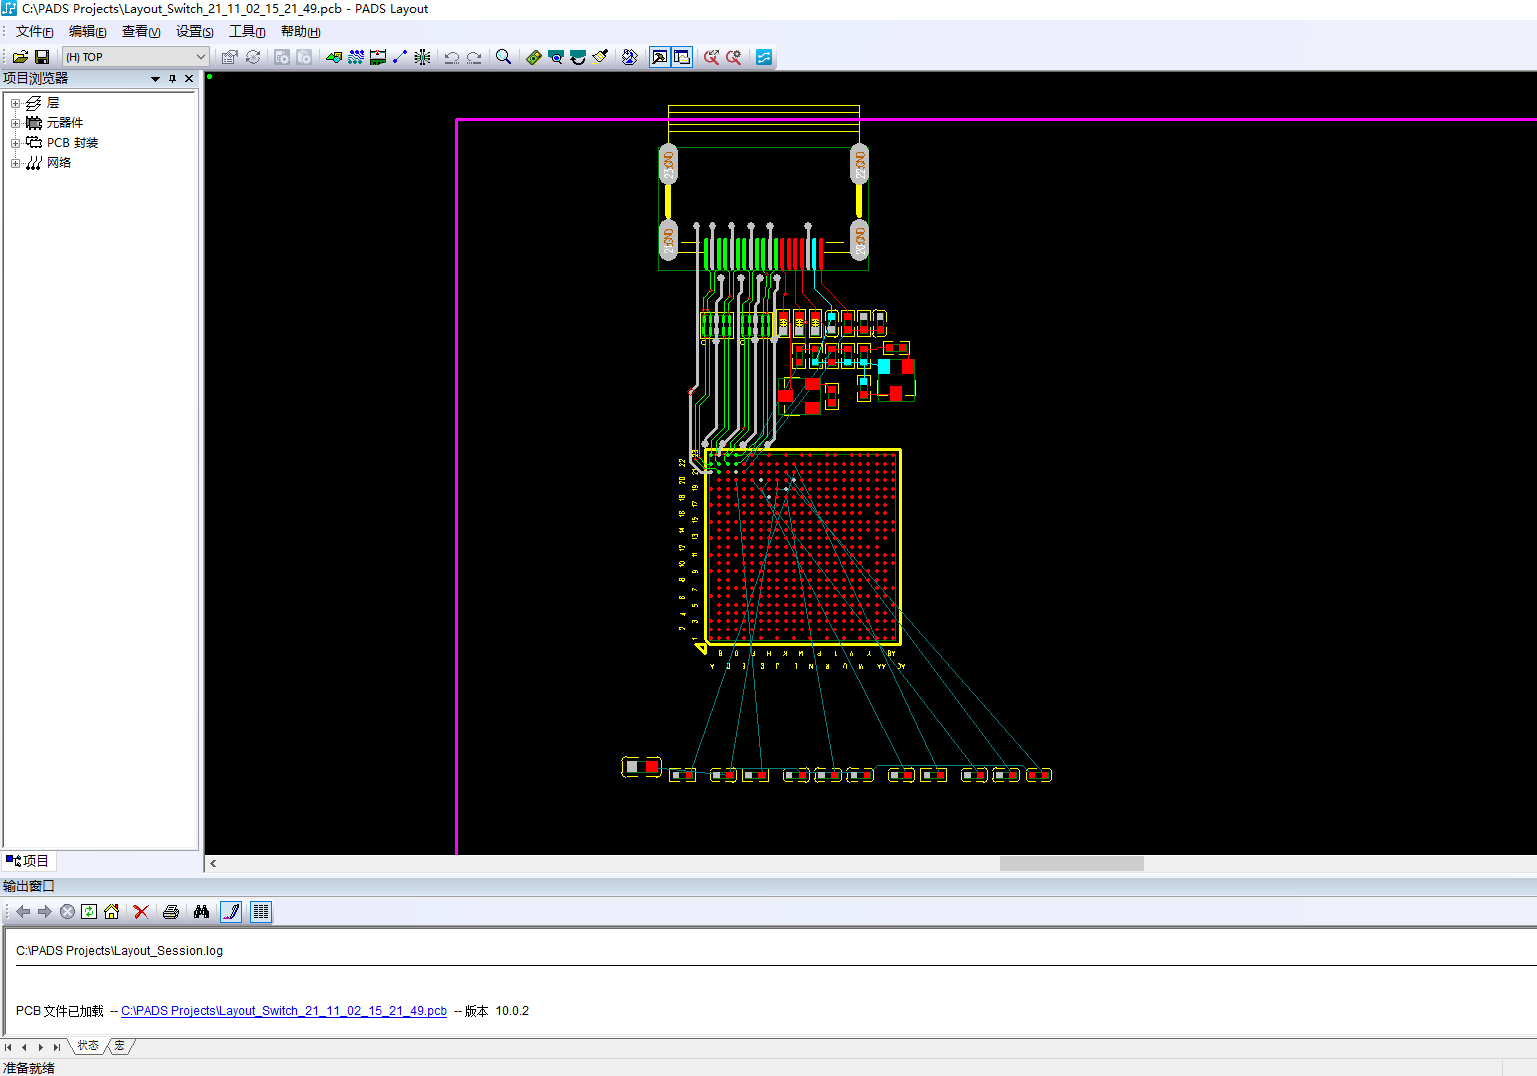The height and width of the screenshot is (1076, 1537).
Task: Open the 工具 menu
Action: coord(247,32)
